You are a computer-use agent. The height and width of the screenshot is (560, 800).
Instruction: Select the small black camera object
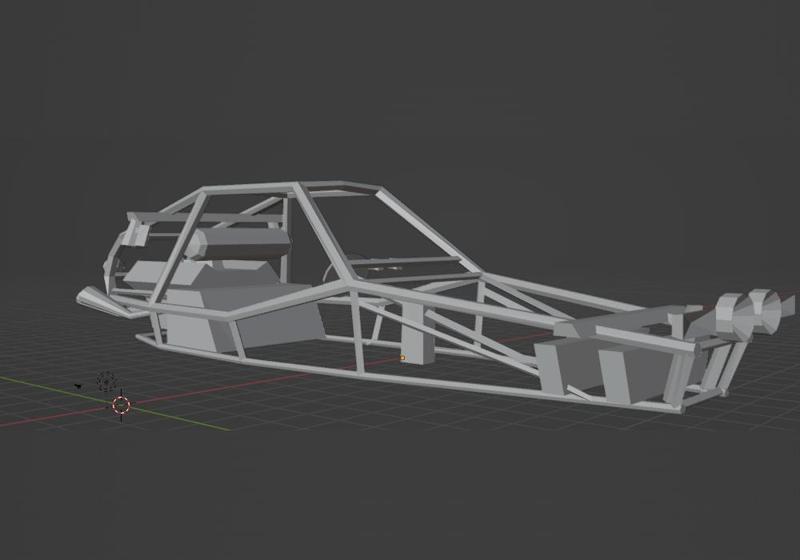[x=78, y=387]
